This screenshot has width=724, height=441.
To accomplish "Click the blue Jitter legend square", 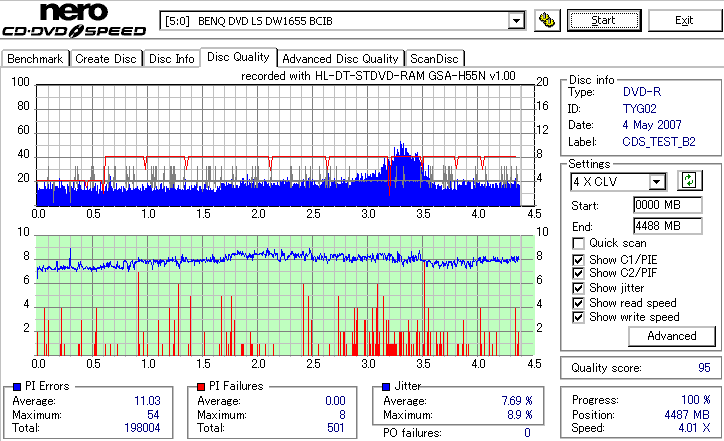I will [386, 387].
